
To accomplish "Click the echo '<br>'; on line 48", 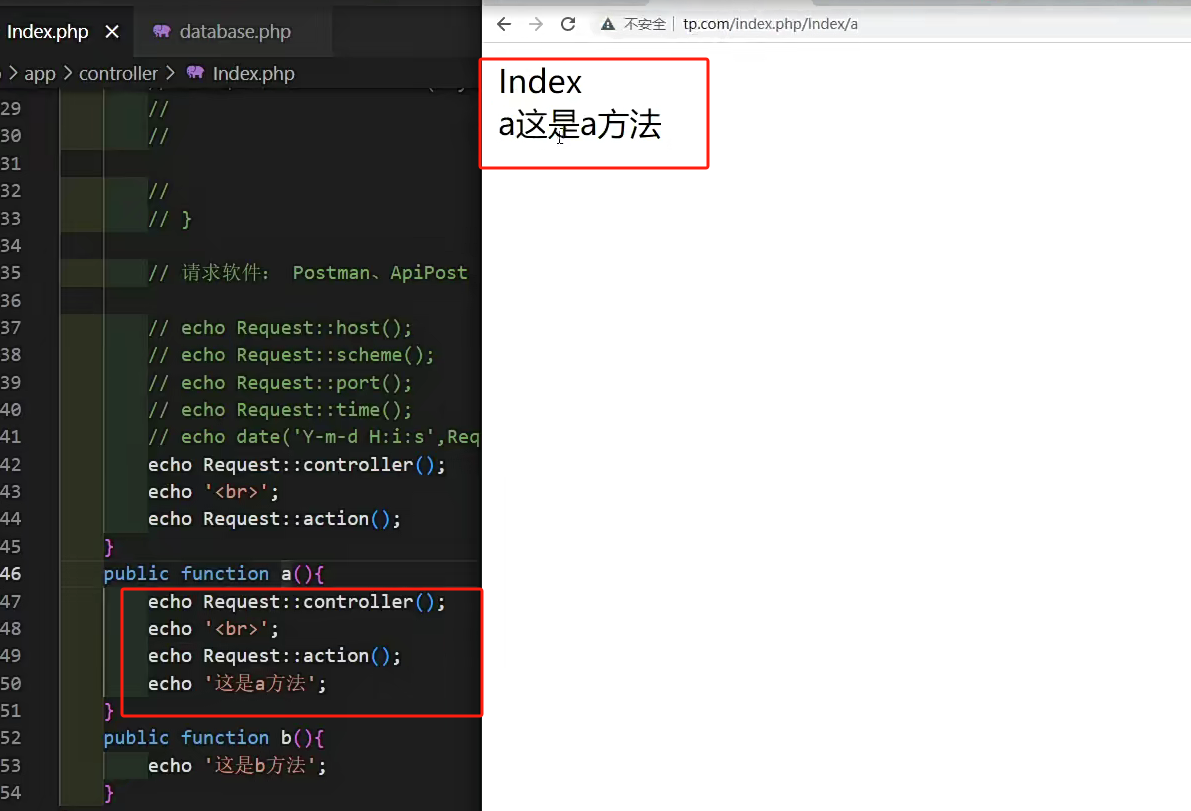I will point(213,629).
